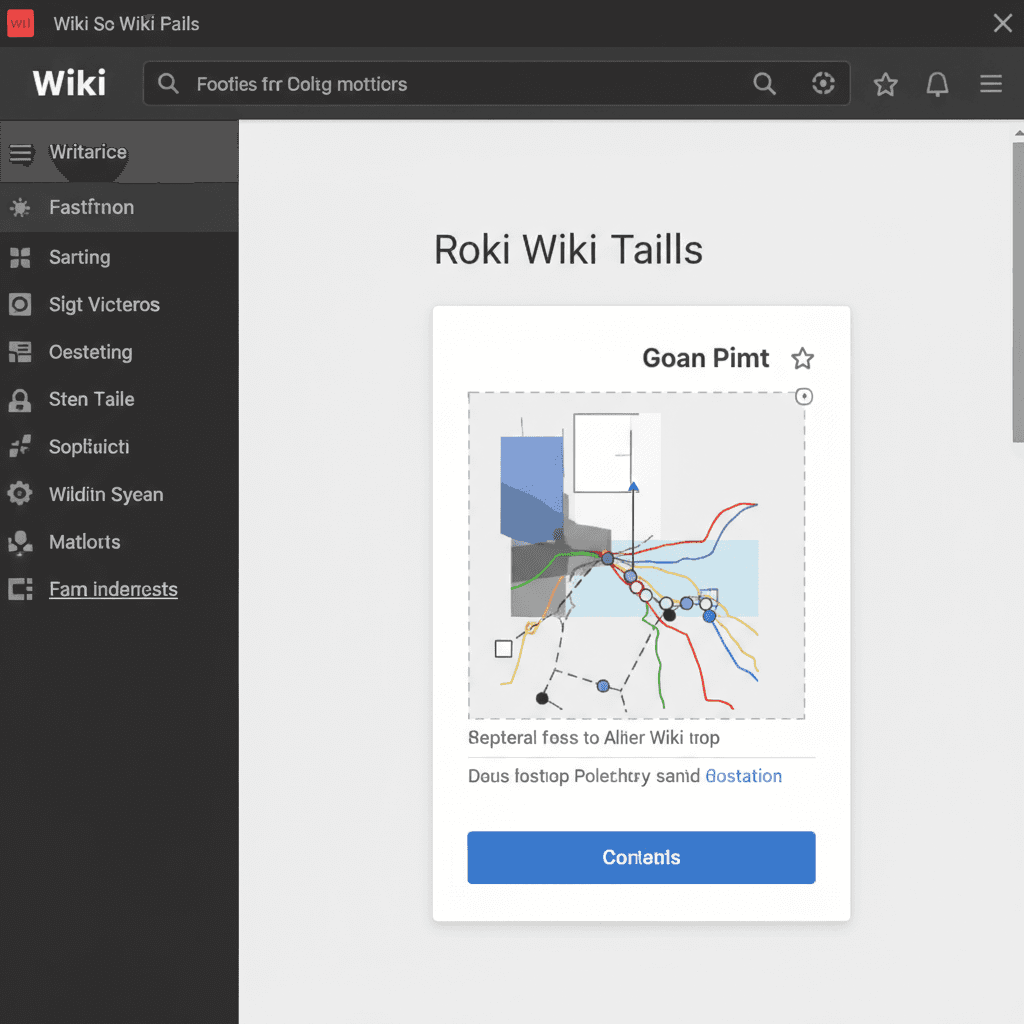The image size is (1024, 1024).
Task: Click the red wiki app icon in title bar
Action: pyautogui.click(x=20, y=23)
